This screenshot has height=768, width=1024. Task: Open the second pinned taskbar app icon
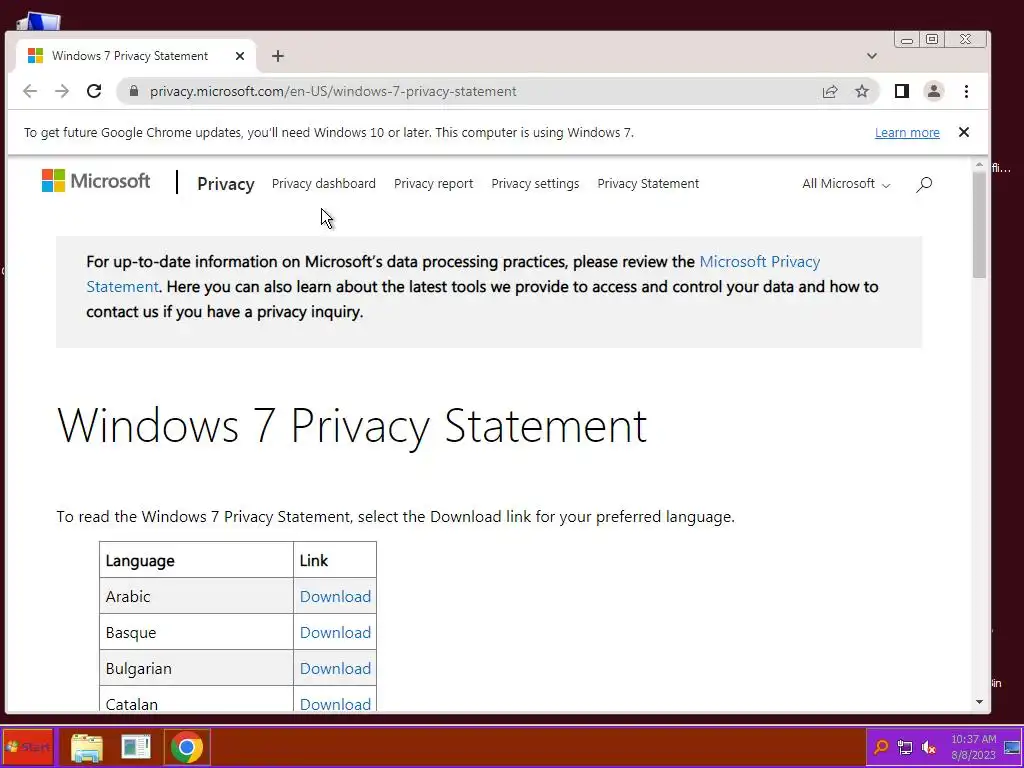click(136, 747)
